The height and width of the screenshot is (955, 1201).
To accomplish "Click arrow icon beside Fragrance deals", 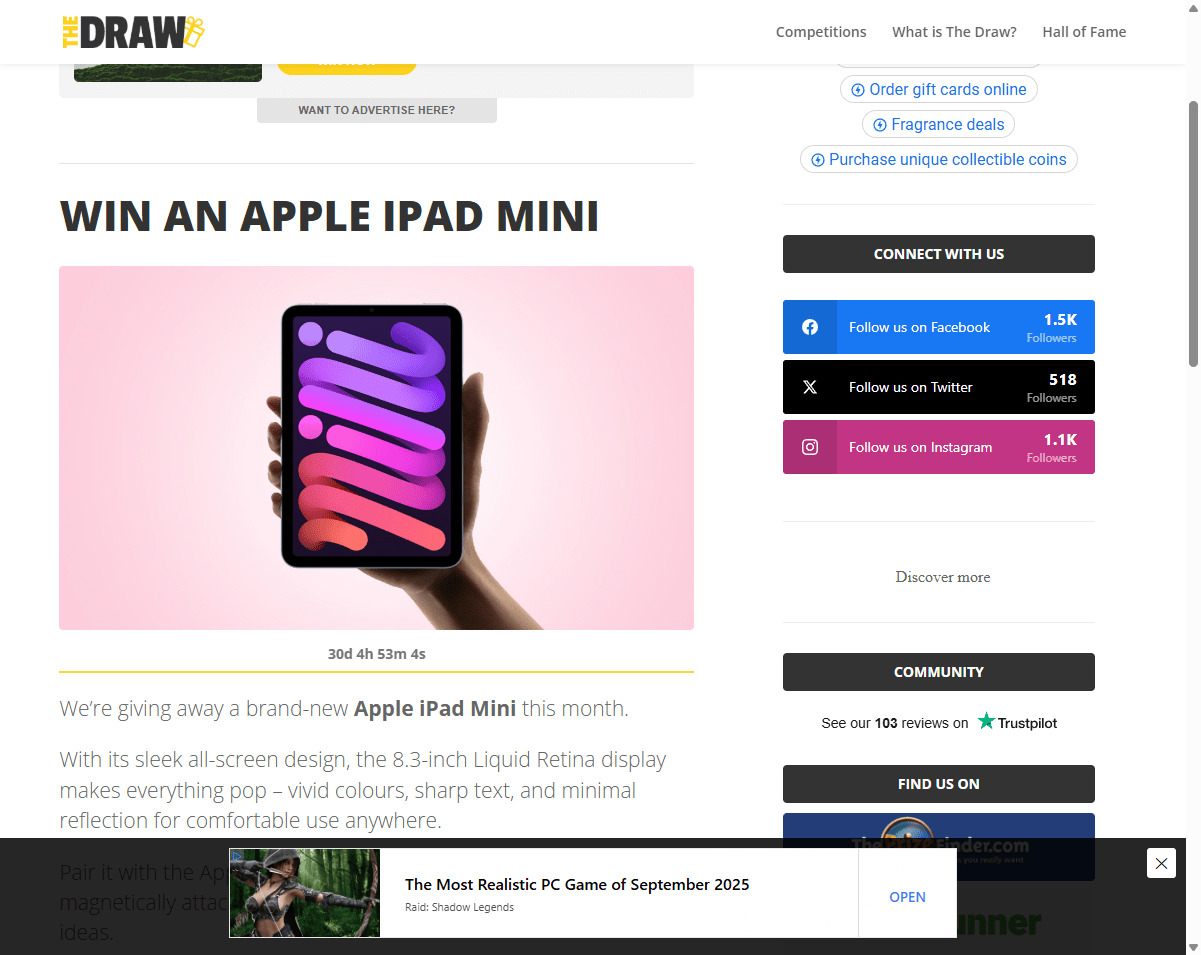I will [880, 125].
